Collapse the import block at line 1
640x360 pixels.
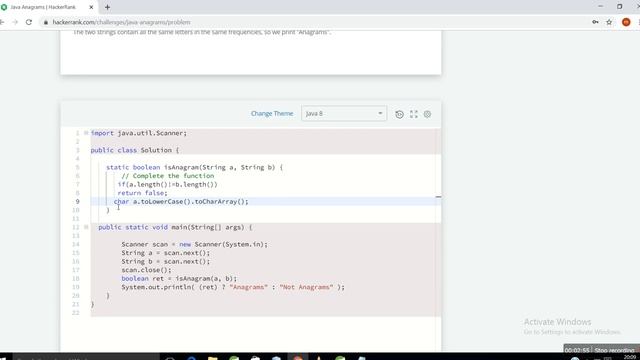[86, 133]
